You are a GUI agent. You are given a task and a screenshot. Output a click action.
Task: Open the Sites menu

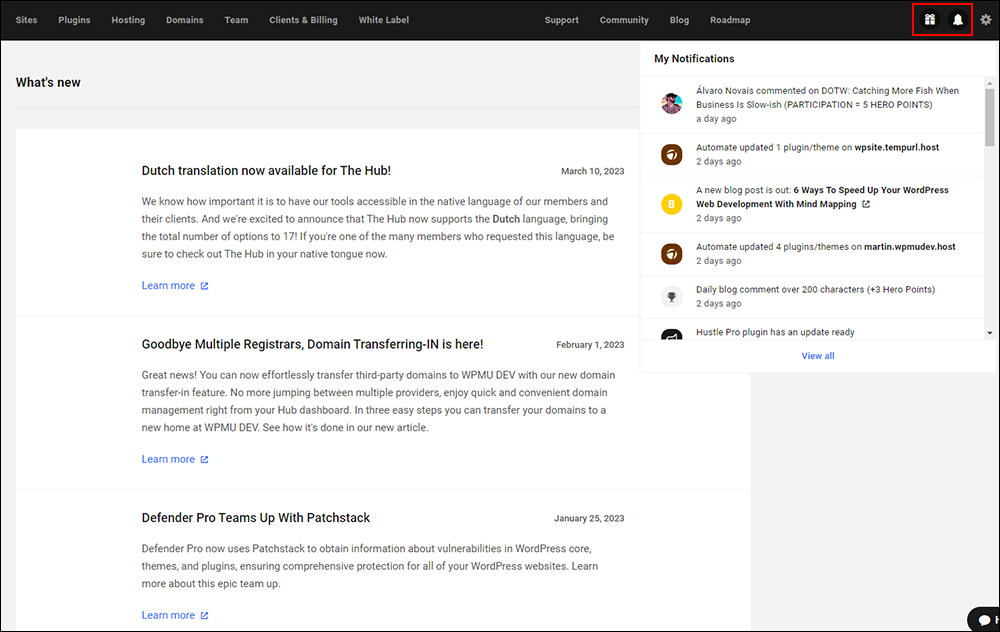[27, 20]
